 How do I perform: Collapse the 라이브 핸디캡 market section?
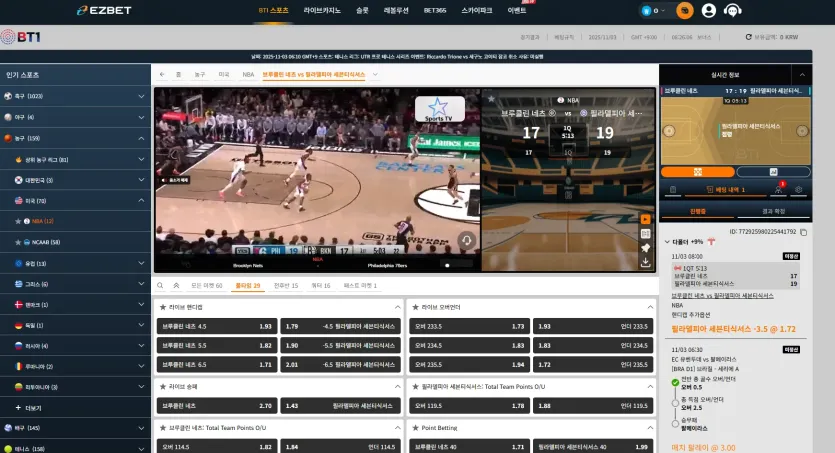click(397, 307)
